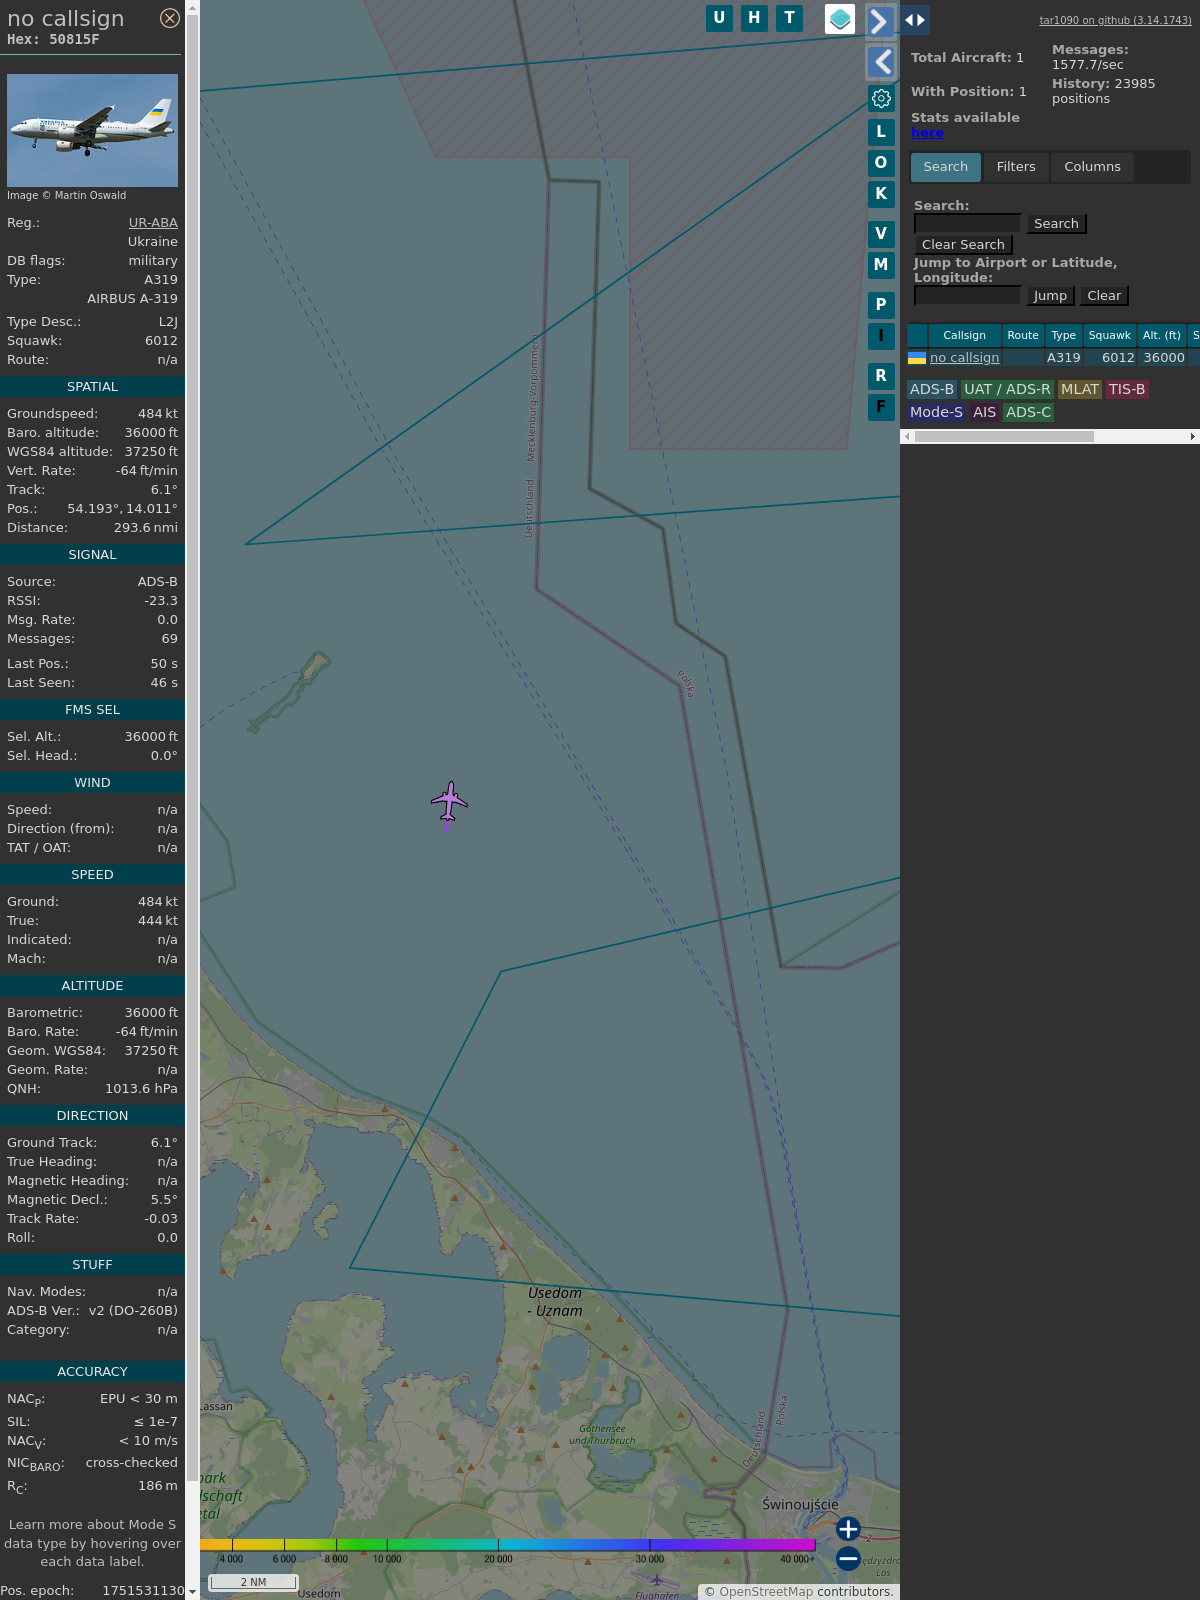This screenshot has width=1200, height=1600.
Task: Close the selected aircraft info panel
Action: [170, 18]
